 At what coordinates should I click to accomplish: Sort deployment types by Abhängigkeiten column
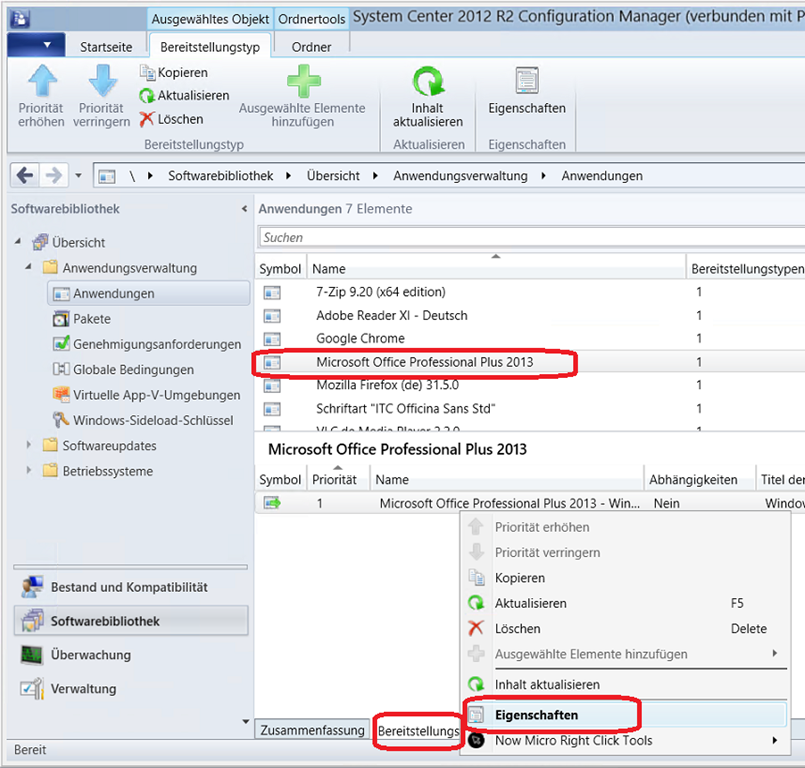pos(699,479)
